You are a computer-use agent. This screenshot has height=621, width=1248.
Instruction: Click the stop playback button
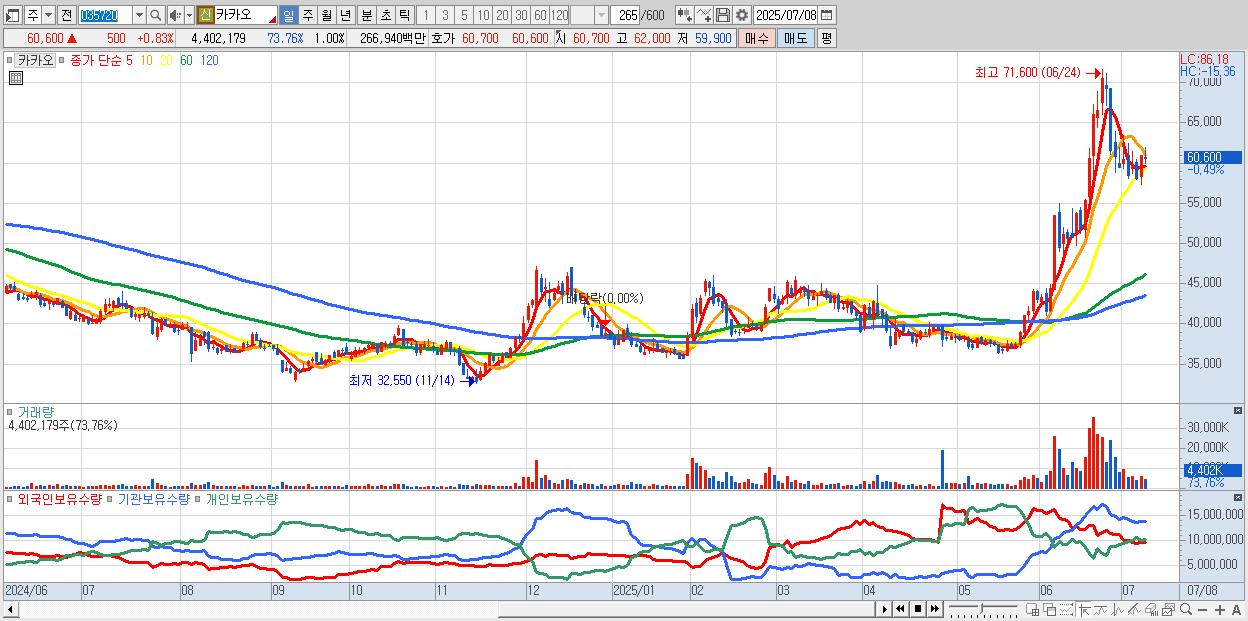coord(918,609)
